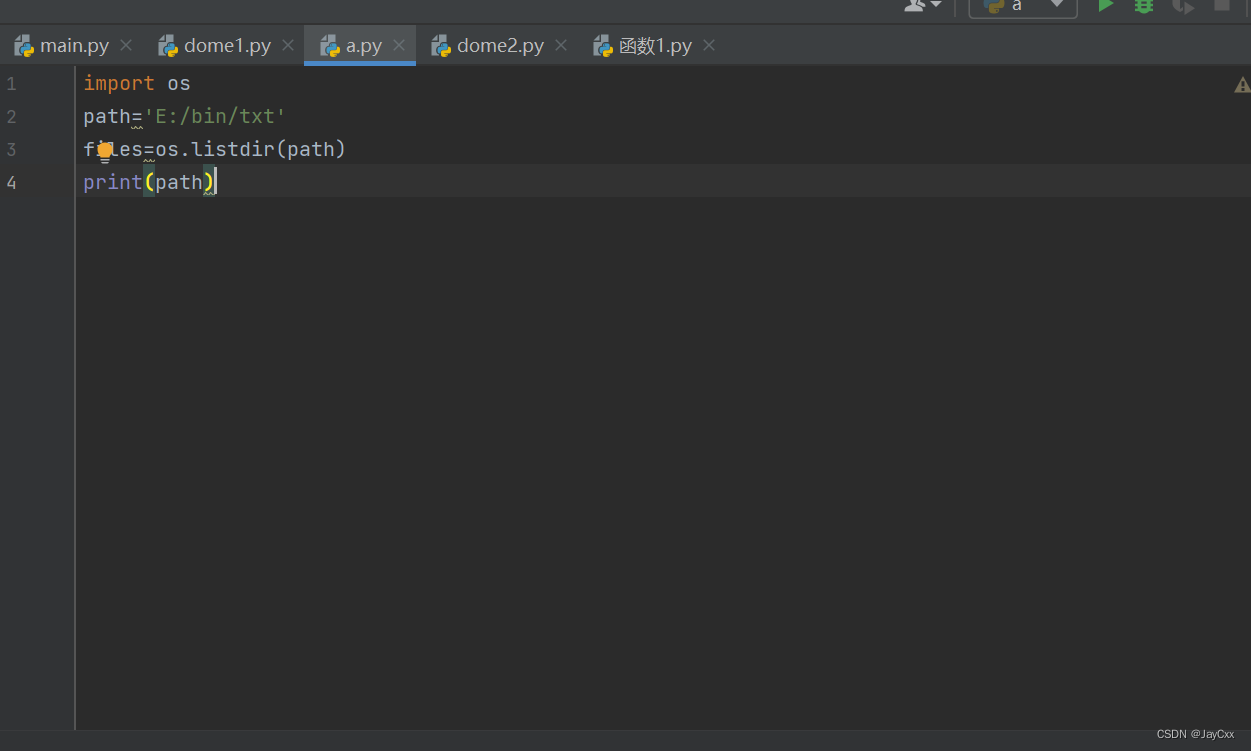1251x751 pixels.
Task: Close the dome1.py tab
Action: click(x=288, y=45)
